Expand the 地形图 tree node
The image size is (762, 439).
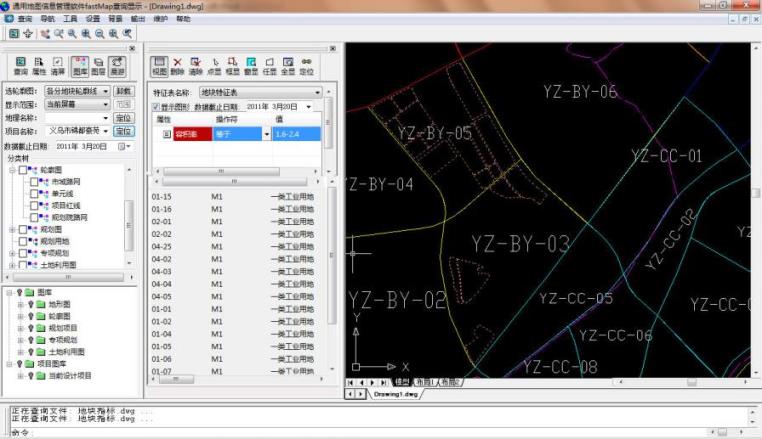[20, 304]
